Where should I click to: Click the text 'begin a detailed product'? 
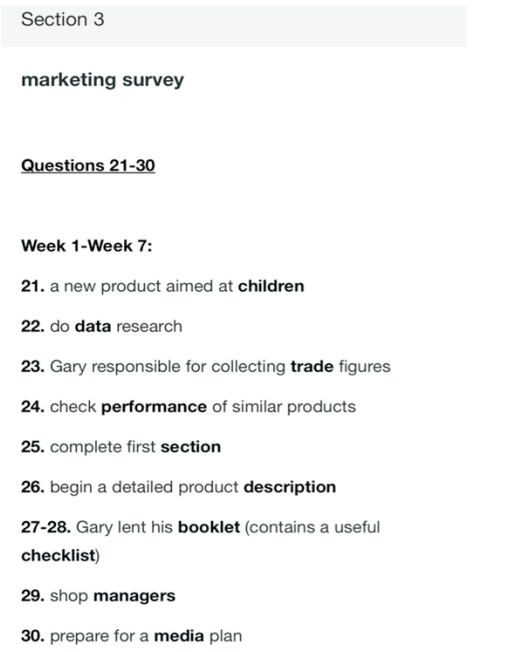tap(144, 487)
